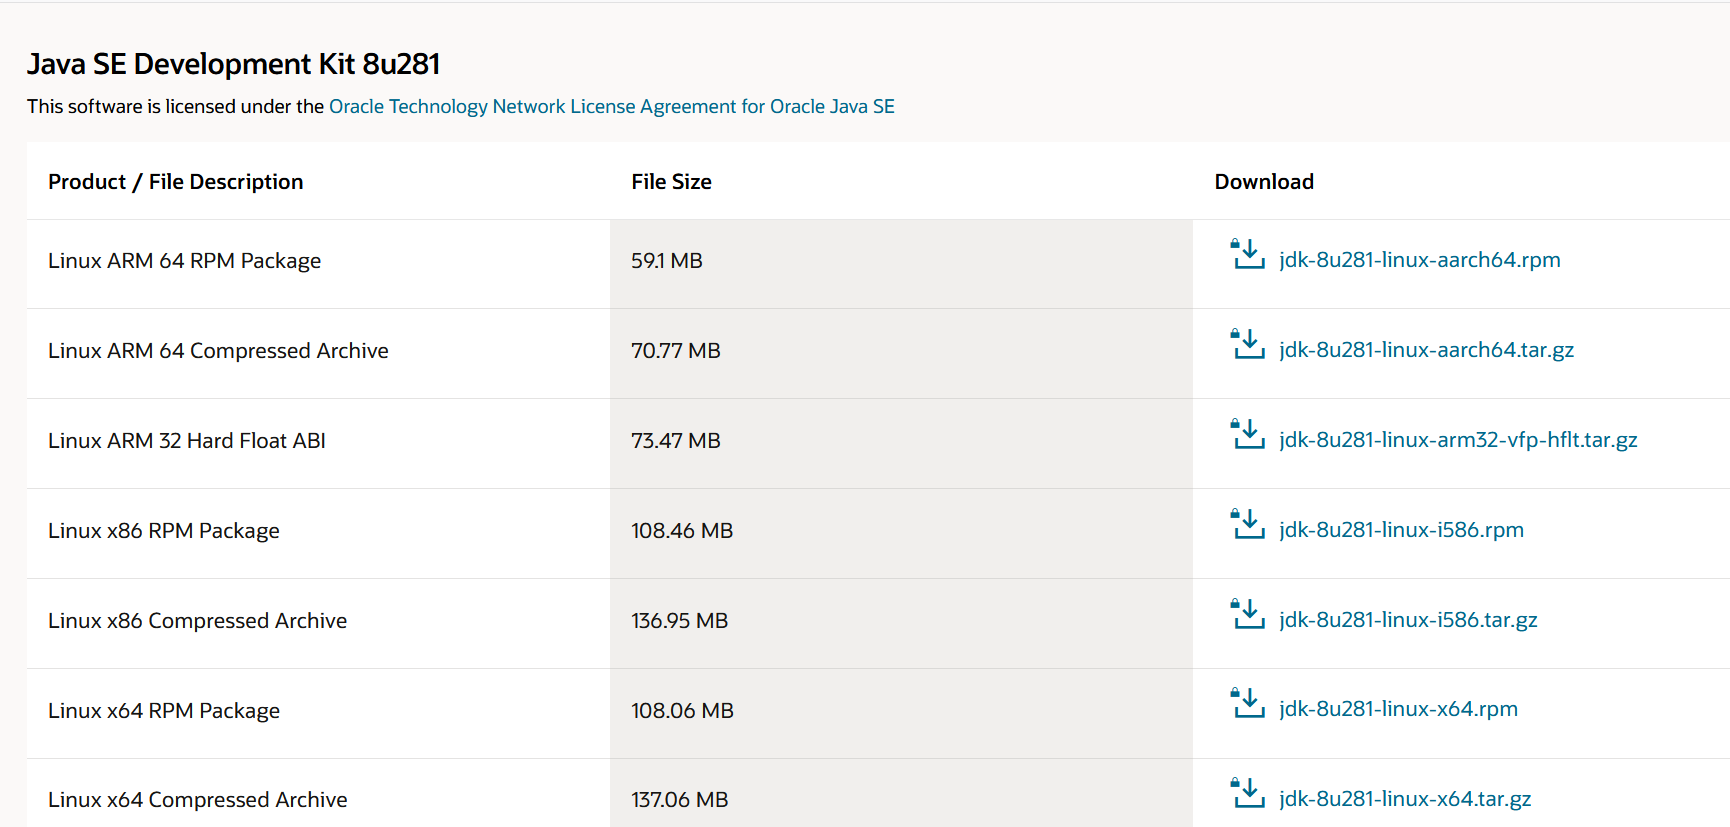
Task: Download jdk-8u281-linux-aarch64.tar.gz link
Action: pyautogui.click(x=1426, y=350)
